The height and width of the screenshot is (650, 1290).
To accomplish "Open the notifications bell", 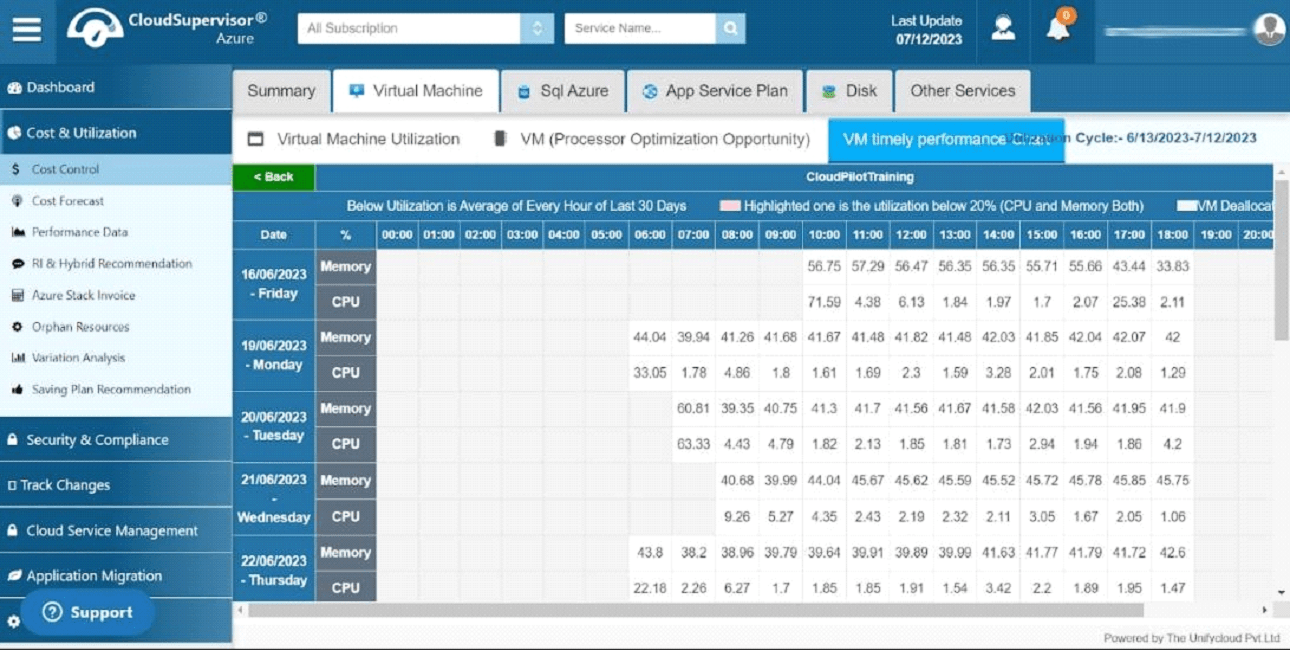I will pyautogui.click(x=1058, y=28).
